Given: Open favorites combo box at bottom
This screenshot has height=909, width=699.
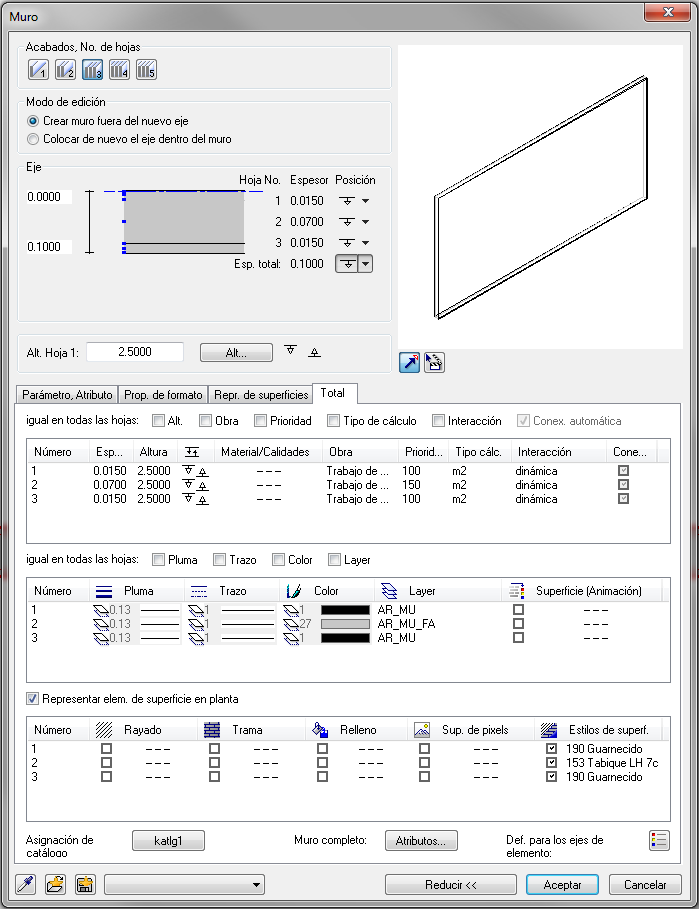Looking at the screenshot, I should (184, 885).
